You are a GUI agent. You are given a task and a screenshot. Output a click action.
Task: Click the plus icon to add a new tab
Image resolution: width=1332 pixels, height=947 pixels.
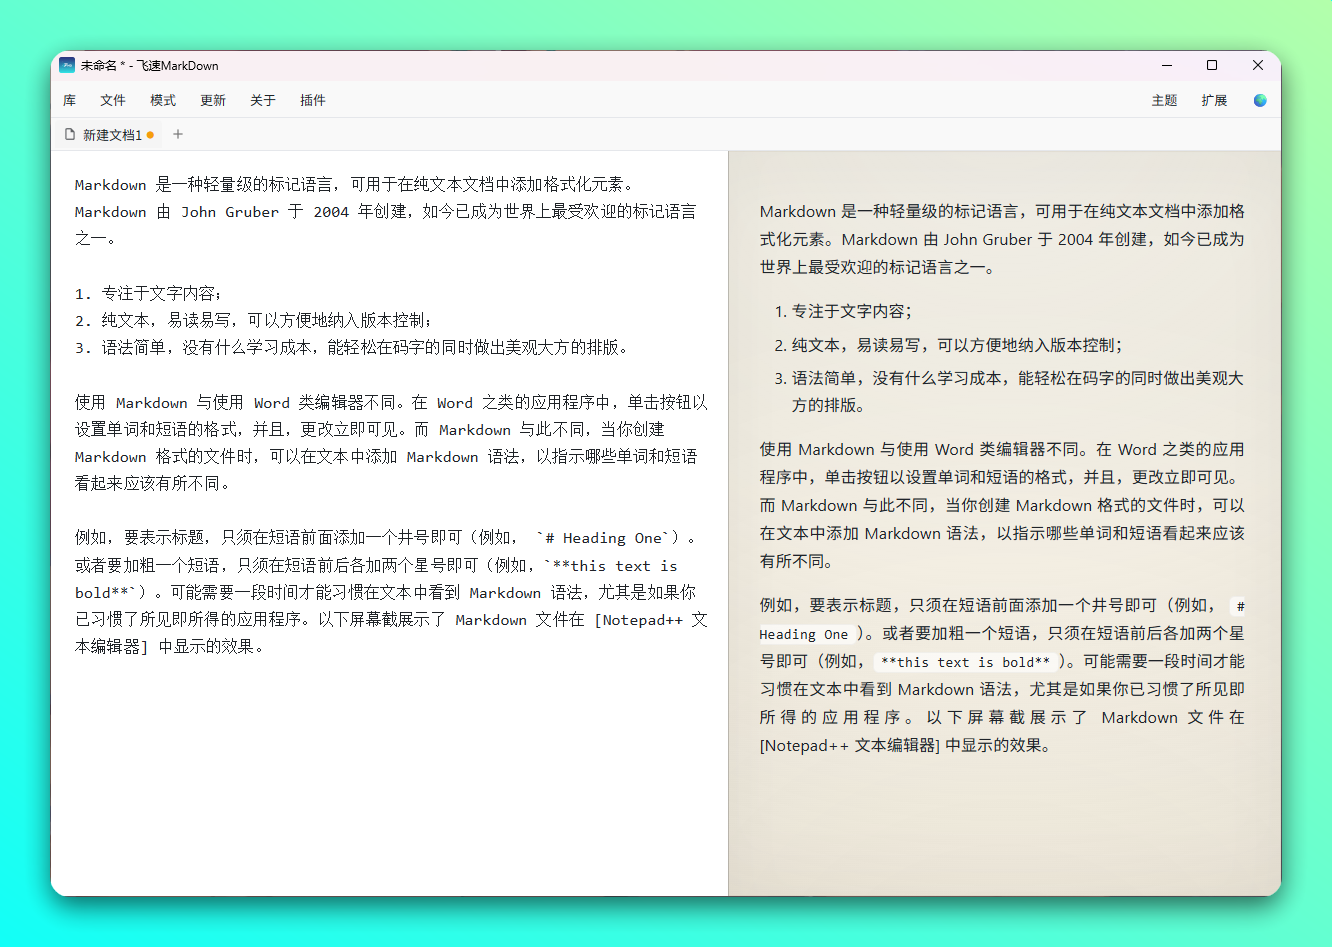tap(178, 134)
